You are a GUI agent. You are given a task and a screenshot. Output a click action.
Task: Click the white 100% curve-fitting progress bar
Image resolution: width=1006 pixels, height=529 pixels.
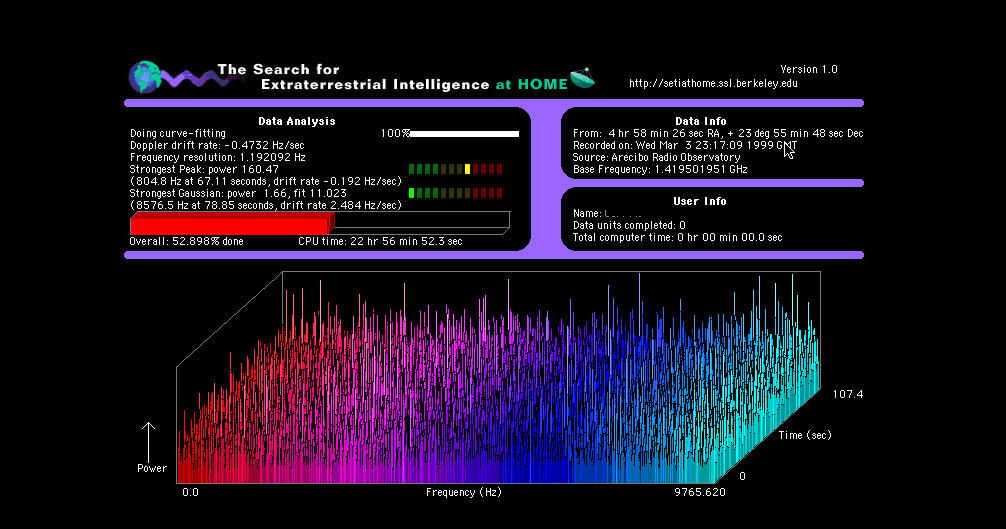point(464,133)
